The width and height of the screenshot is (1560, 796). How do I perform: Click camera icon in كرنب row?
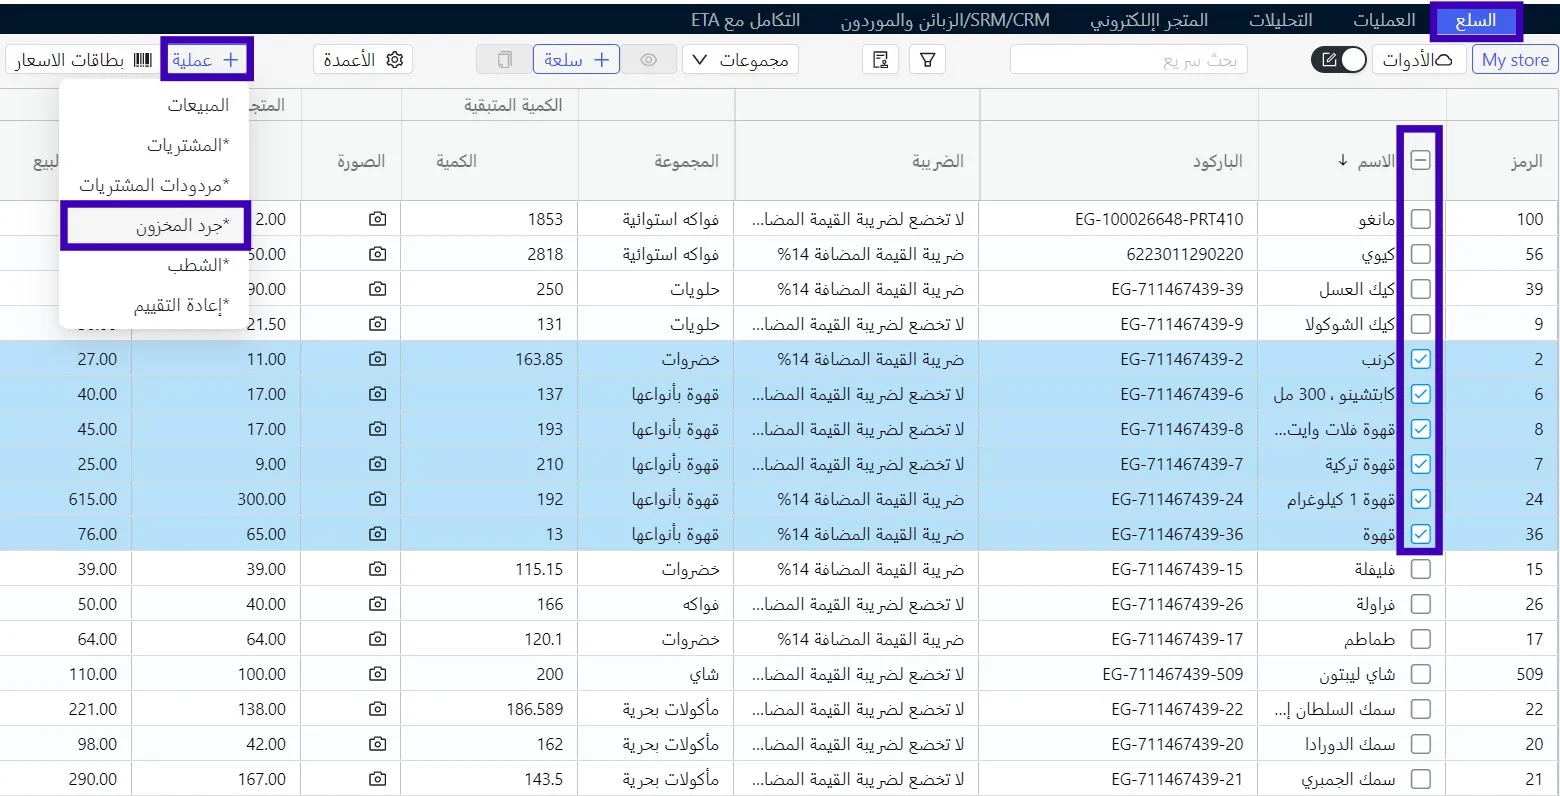[x=377, y=359]
